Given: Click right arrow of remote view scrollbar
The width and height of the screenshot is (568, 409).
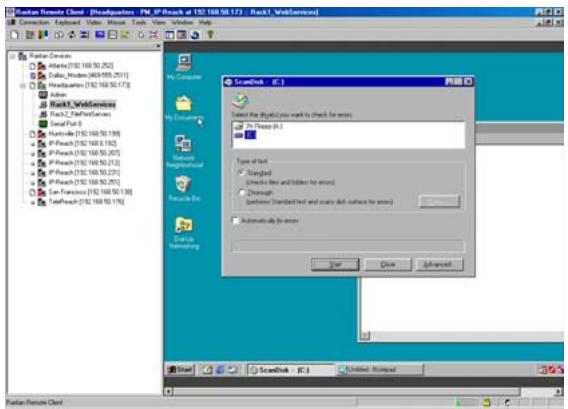Looking at the screenshot, I should coord(559,392).
